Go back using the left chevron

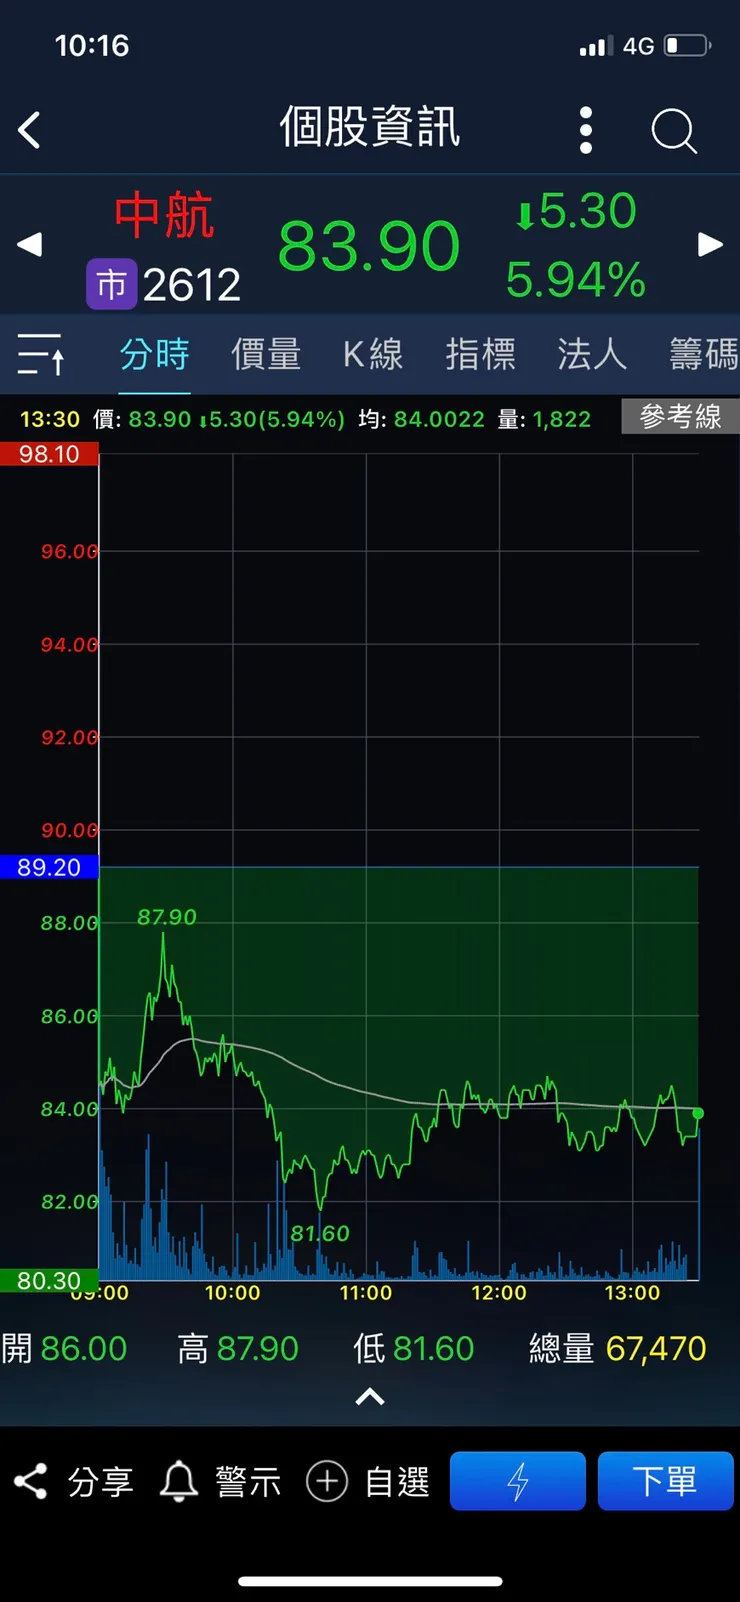pos(29,130)
